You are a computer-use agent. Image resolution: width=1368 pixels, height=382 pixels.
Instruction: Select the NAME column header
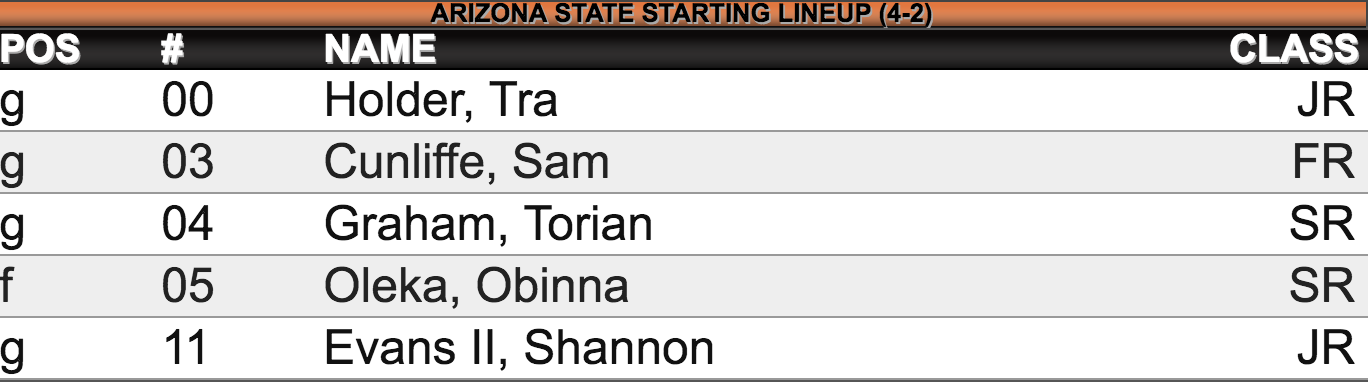click(380, 49)
